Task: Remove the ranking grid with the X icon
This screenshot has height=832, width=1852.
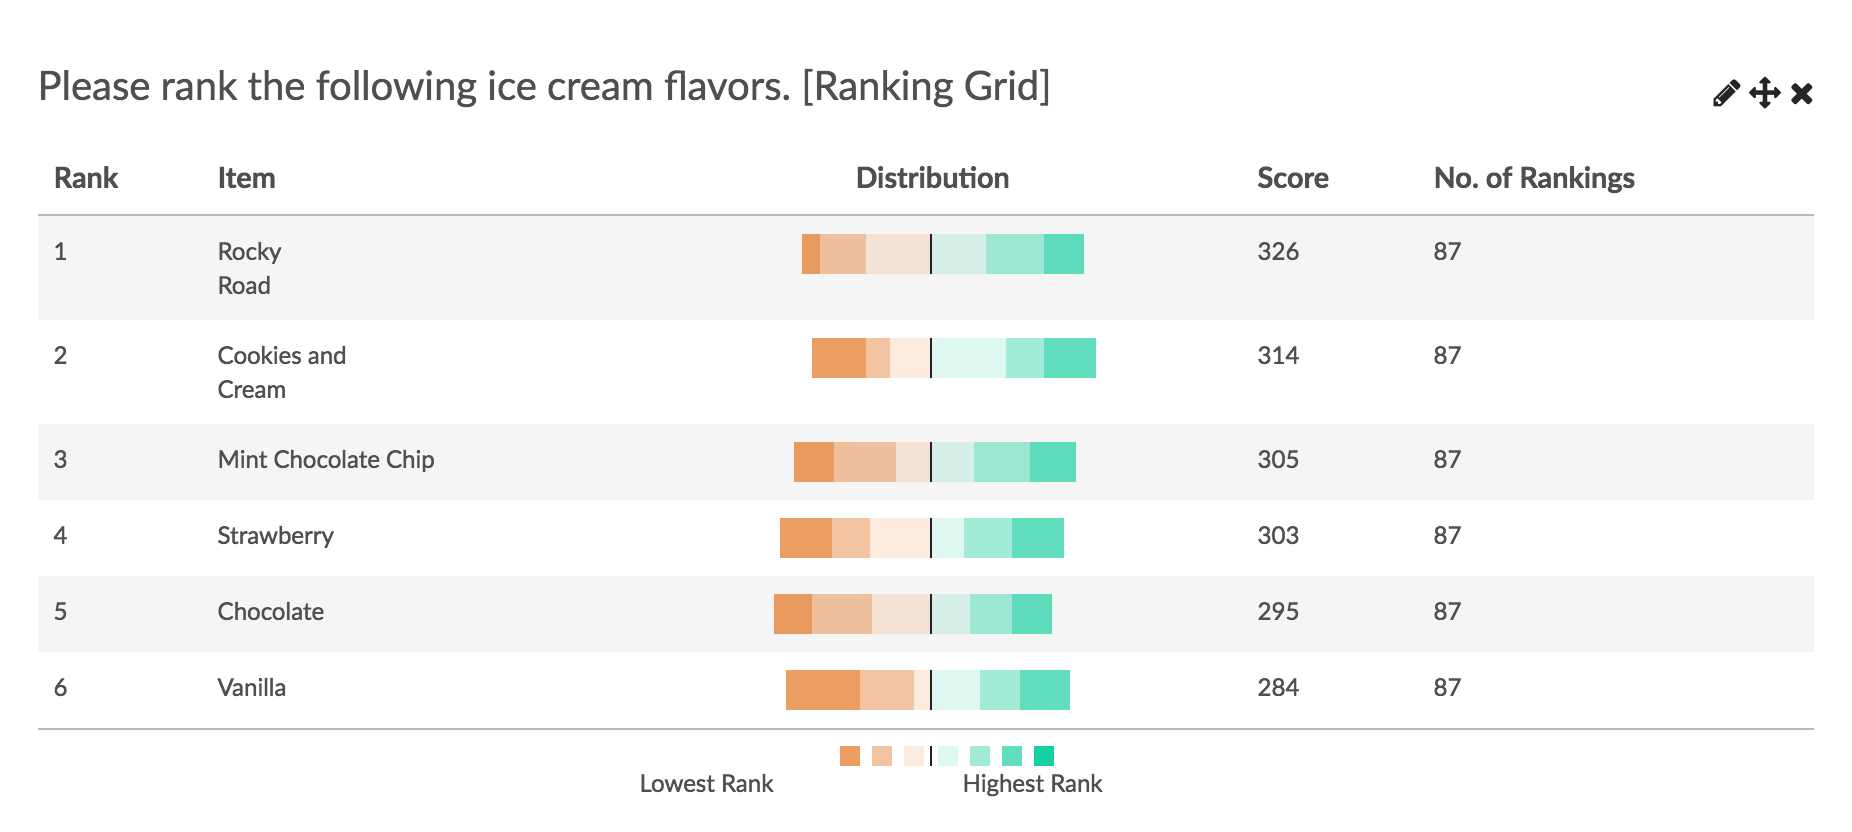Action: [1802, 94]
